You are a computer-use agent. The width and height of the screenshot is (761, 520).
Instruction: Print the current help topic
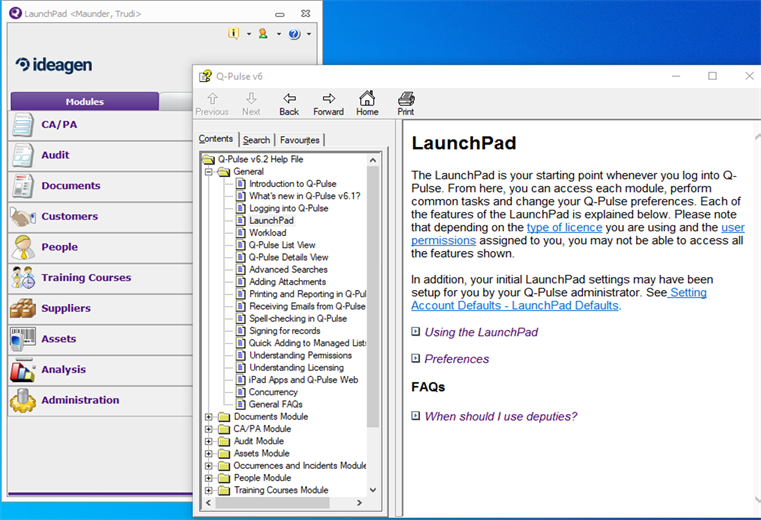pyautogui.click(x=406, y=104)
